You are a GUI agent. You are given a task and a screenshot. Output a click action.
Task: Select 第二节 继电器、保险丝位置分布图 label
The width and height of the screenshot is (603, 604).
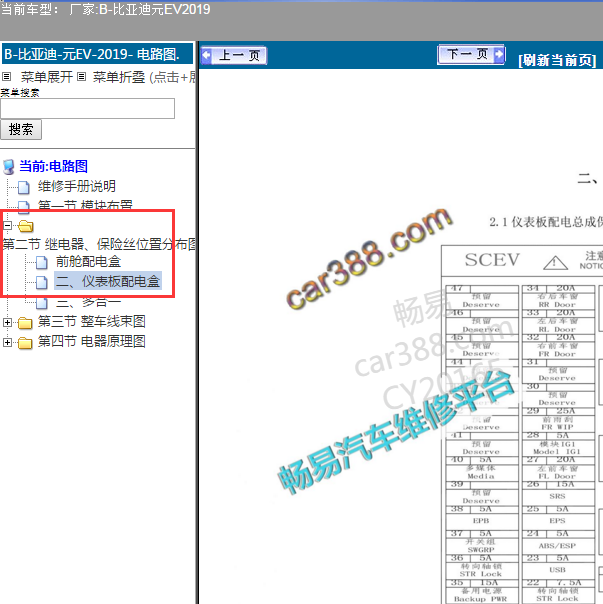pos(99,244)
